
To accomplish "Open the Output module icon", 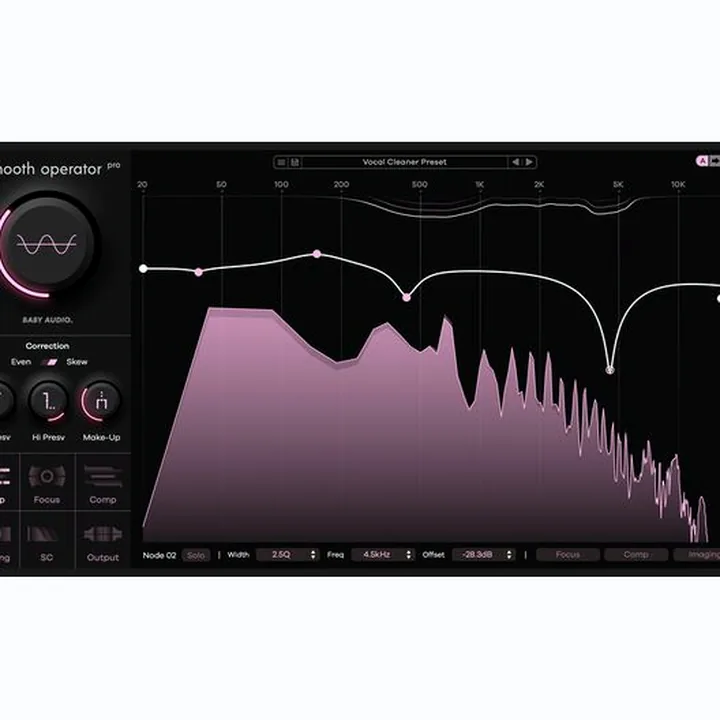I will [103, 534].
